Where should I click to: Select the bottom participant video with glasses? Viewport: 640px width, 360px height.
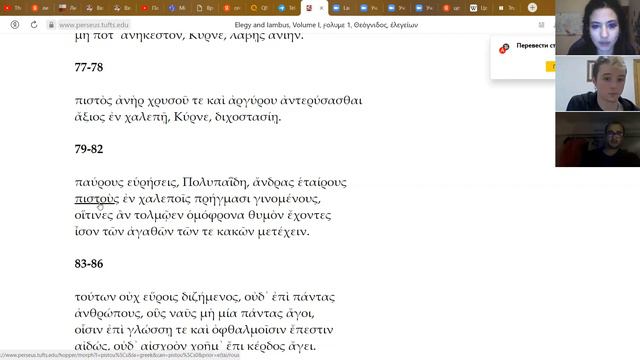coord(598,140)
